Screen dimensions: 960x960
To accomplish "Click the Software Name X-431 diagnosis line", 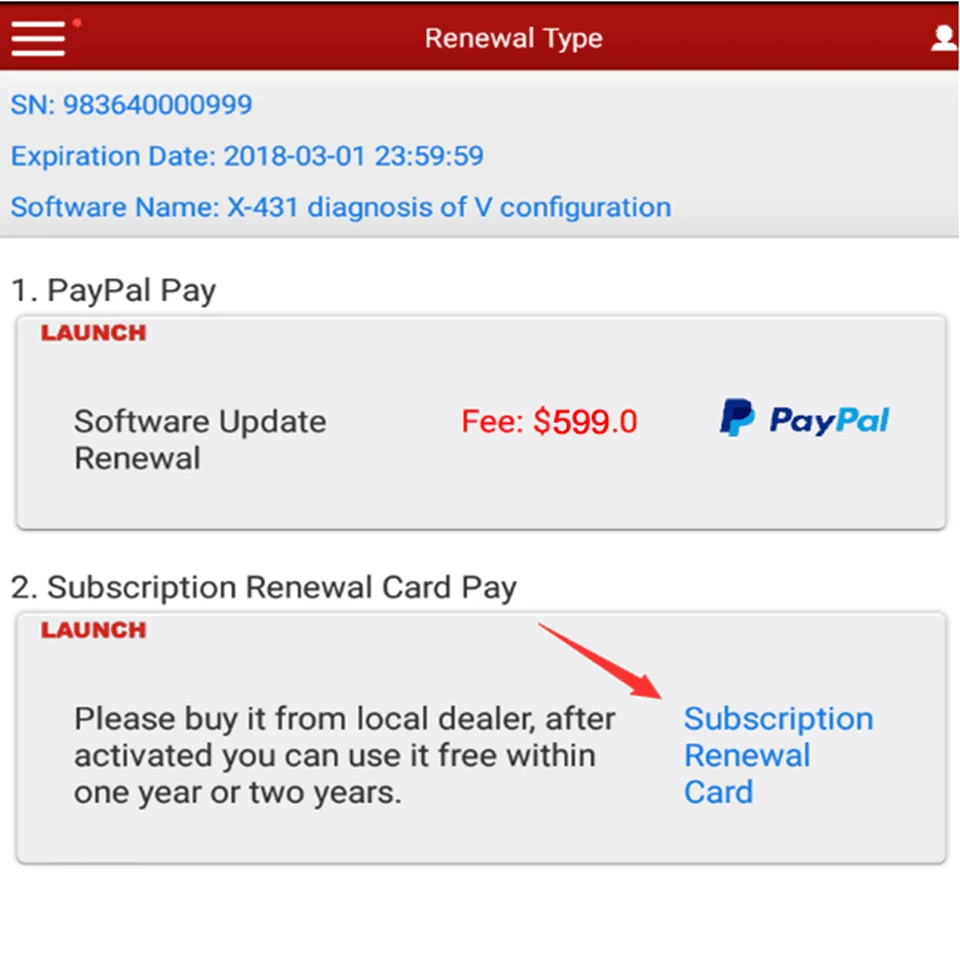I will pos(341,208).
